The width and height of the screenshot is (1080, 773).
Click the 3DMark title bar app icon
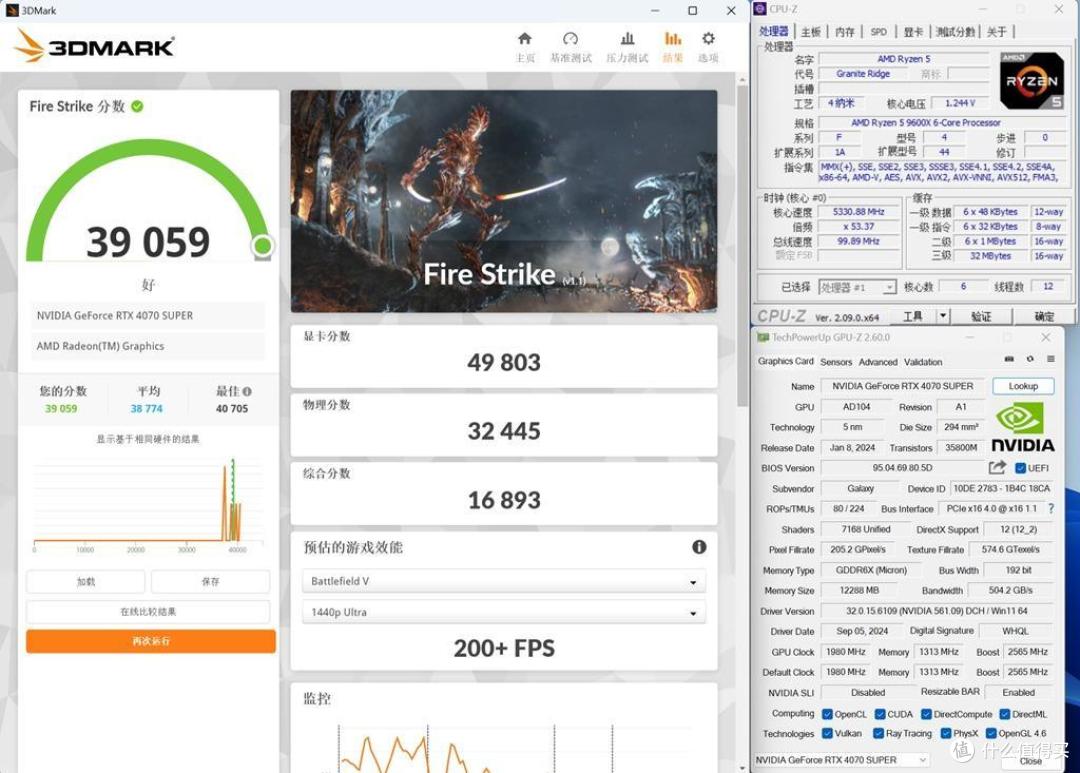(12, 10)
